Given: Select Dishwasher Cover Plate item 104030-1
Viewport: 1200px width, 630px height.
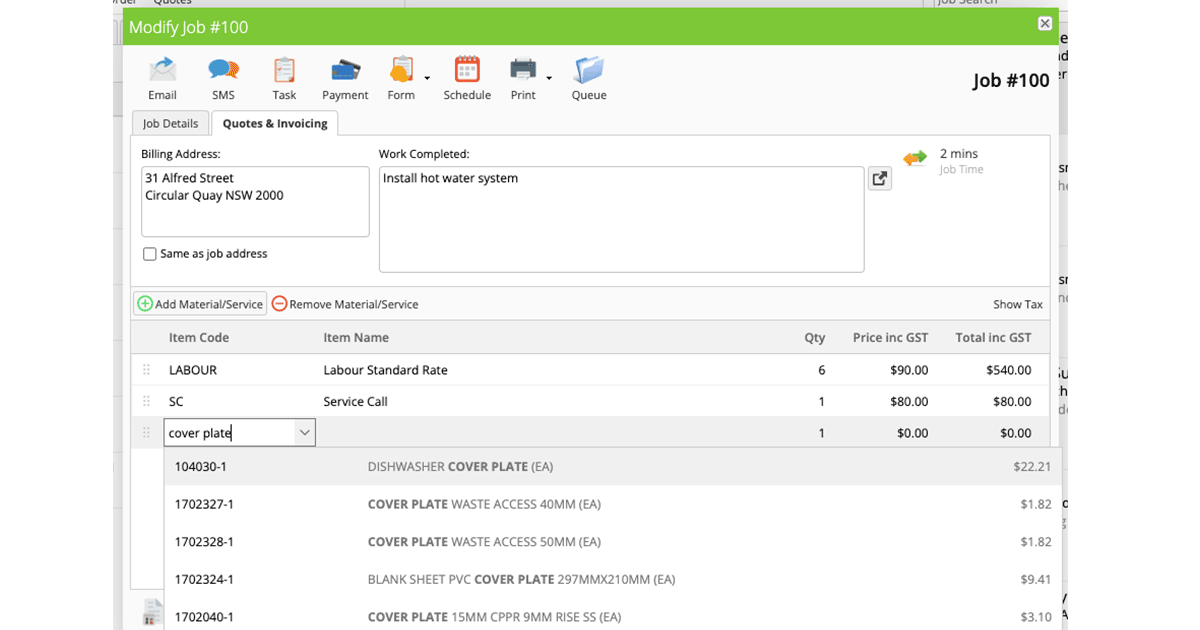Looking at the screenshot, I should point(460,467).
